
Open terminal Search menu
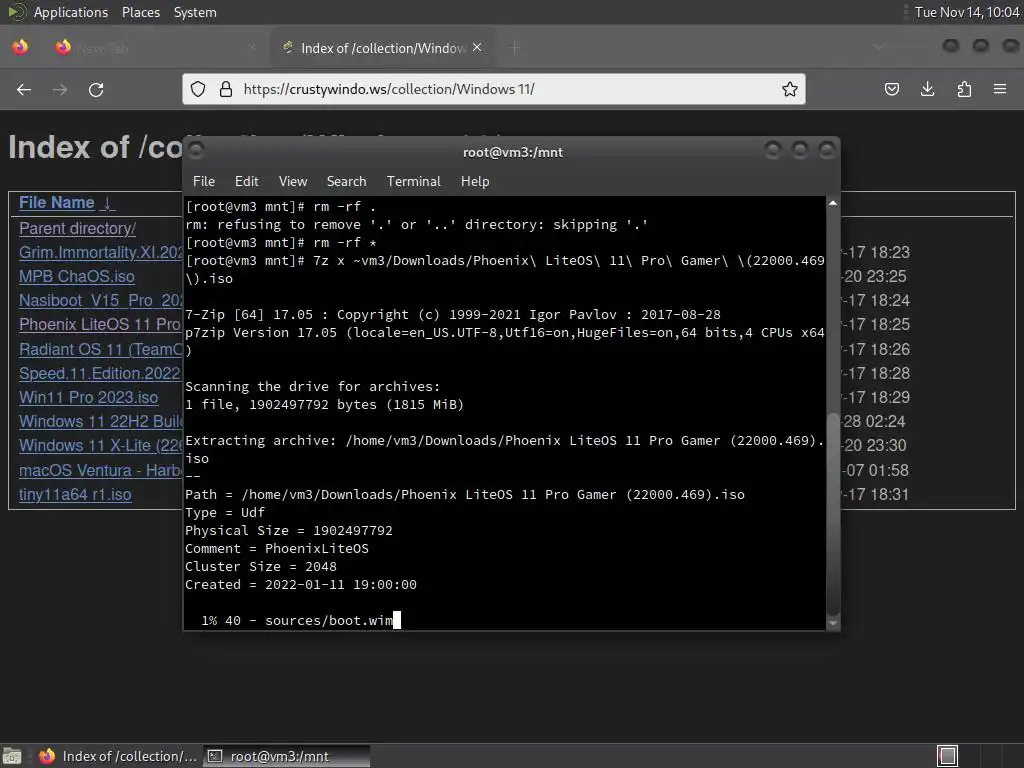(x=346, y=182)
